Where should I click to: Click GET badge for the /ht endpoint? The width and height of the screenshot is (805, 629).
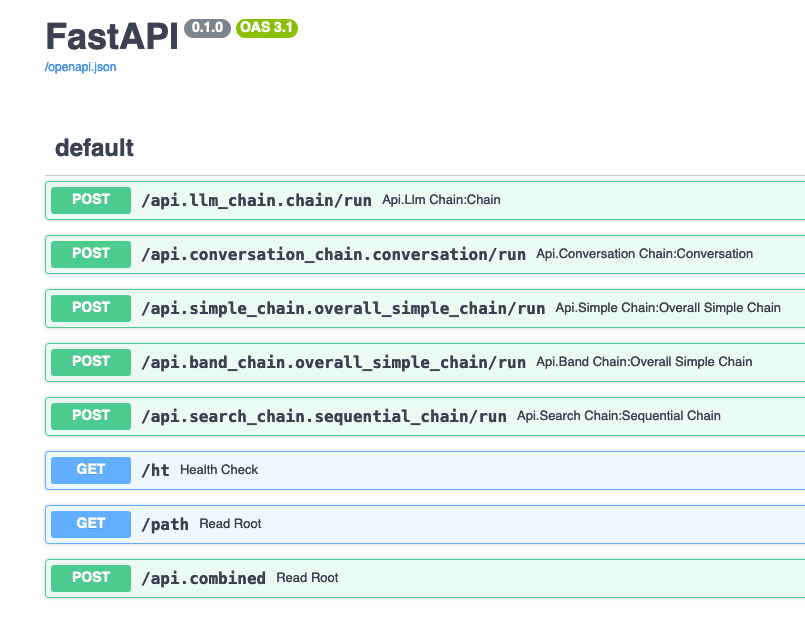click(x=91, y=470)
